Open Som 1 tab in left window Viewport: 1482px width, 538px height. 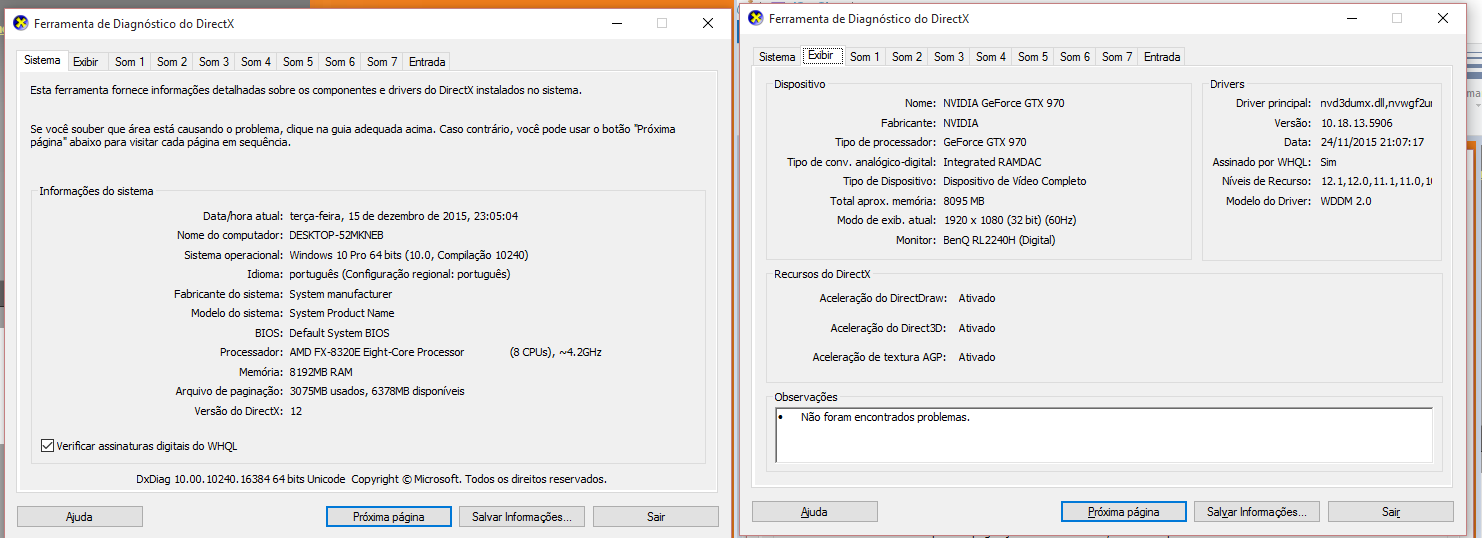129,62
